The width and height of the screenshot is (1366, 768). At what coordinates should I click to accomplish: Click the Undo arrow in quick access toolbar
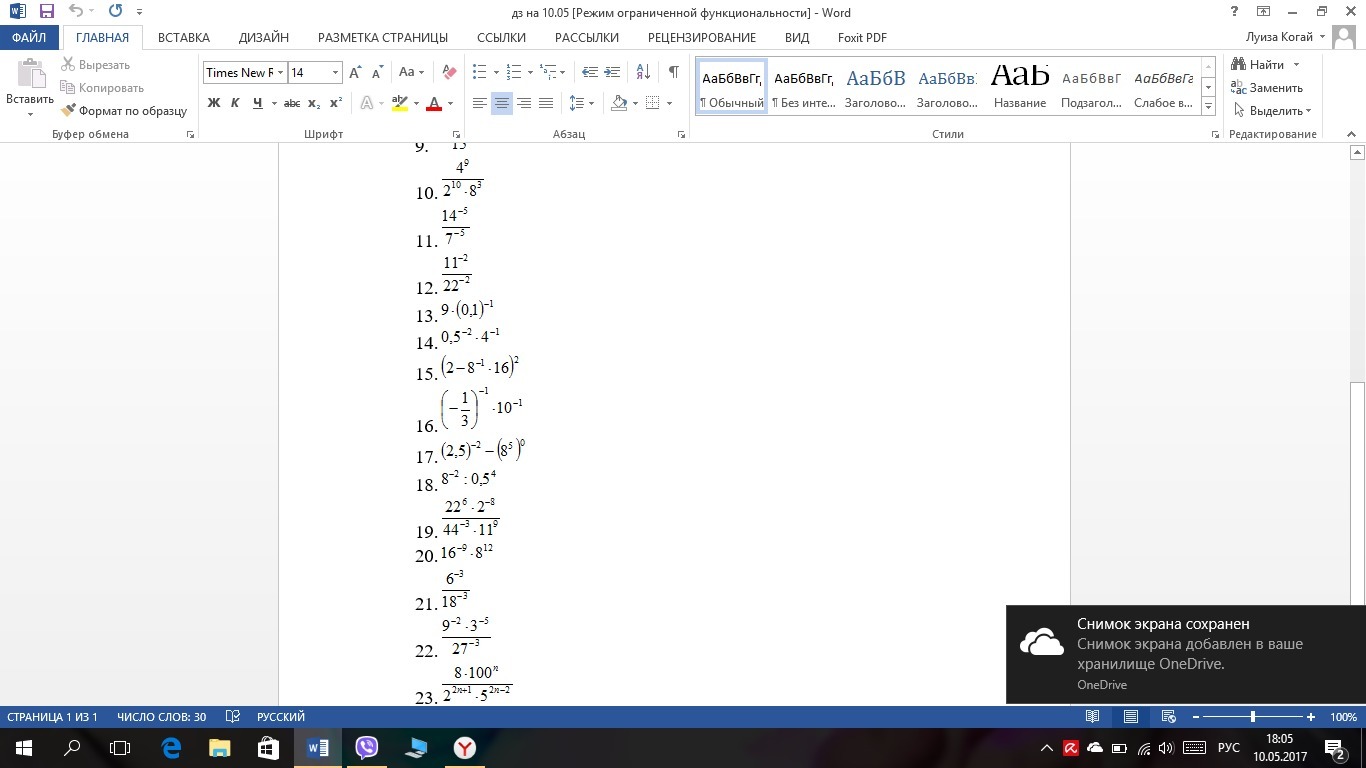[x=77, y=12]
